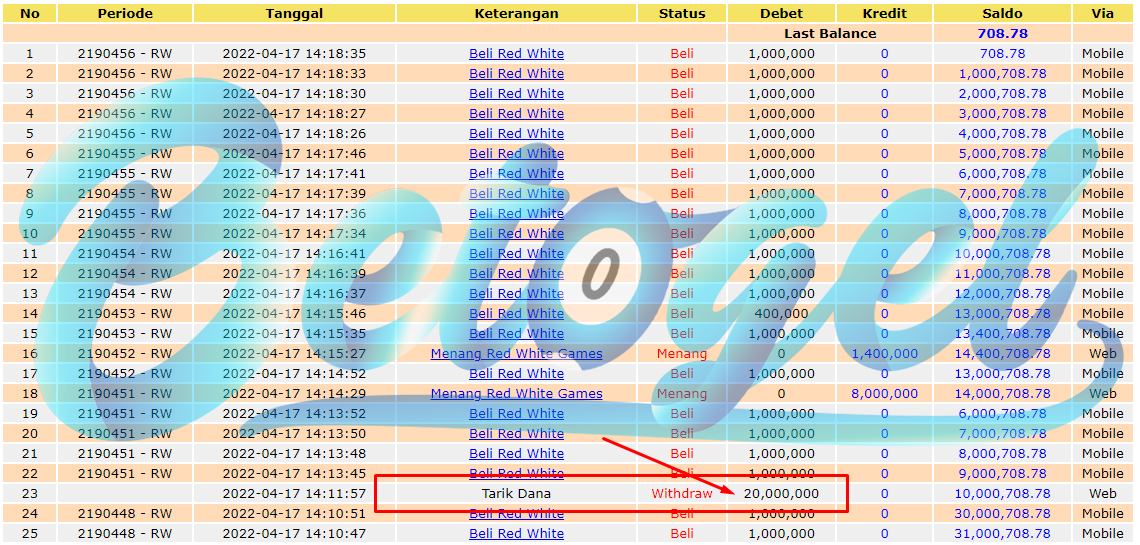Select the Tanggal column header
1140x545 pixels.
tap(294, 13)
